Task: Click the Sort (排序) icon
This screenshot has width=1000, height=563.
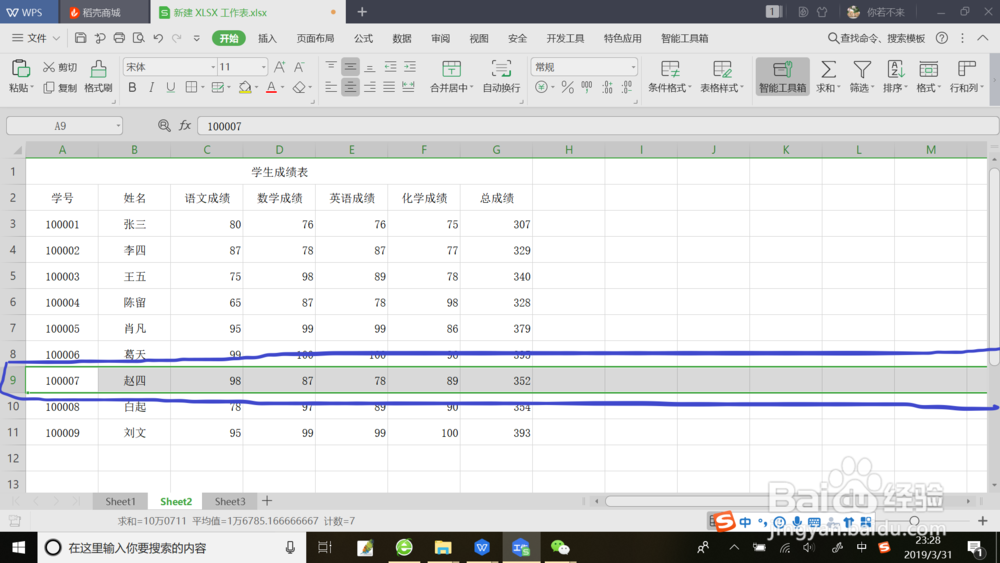Action: point(895,69)
